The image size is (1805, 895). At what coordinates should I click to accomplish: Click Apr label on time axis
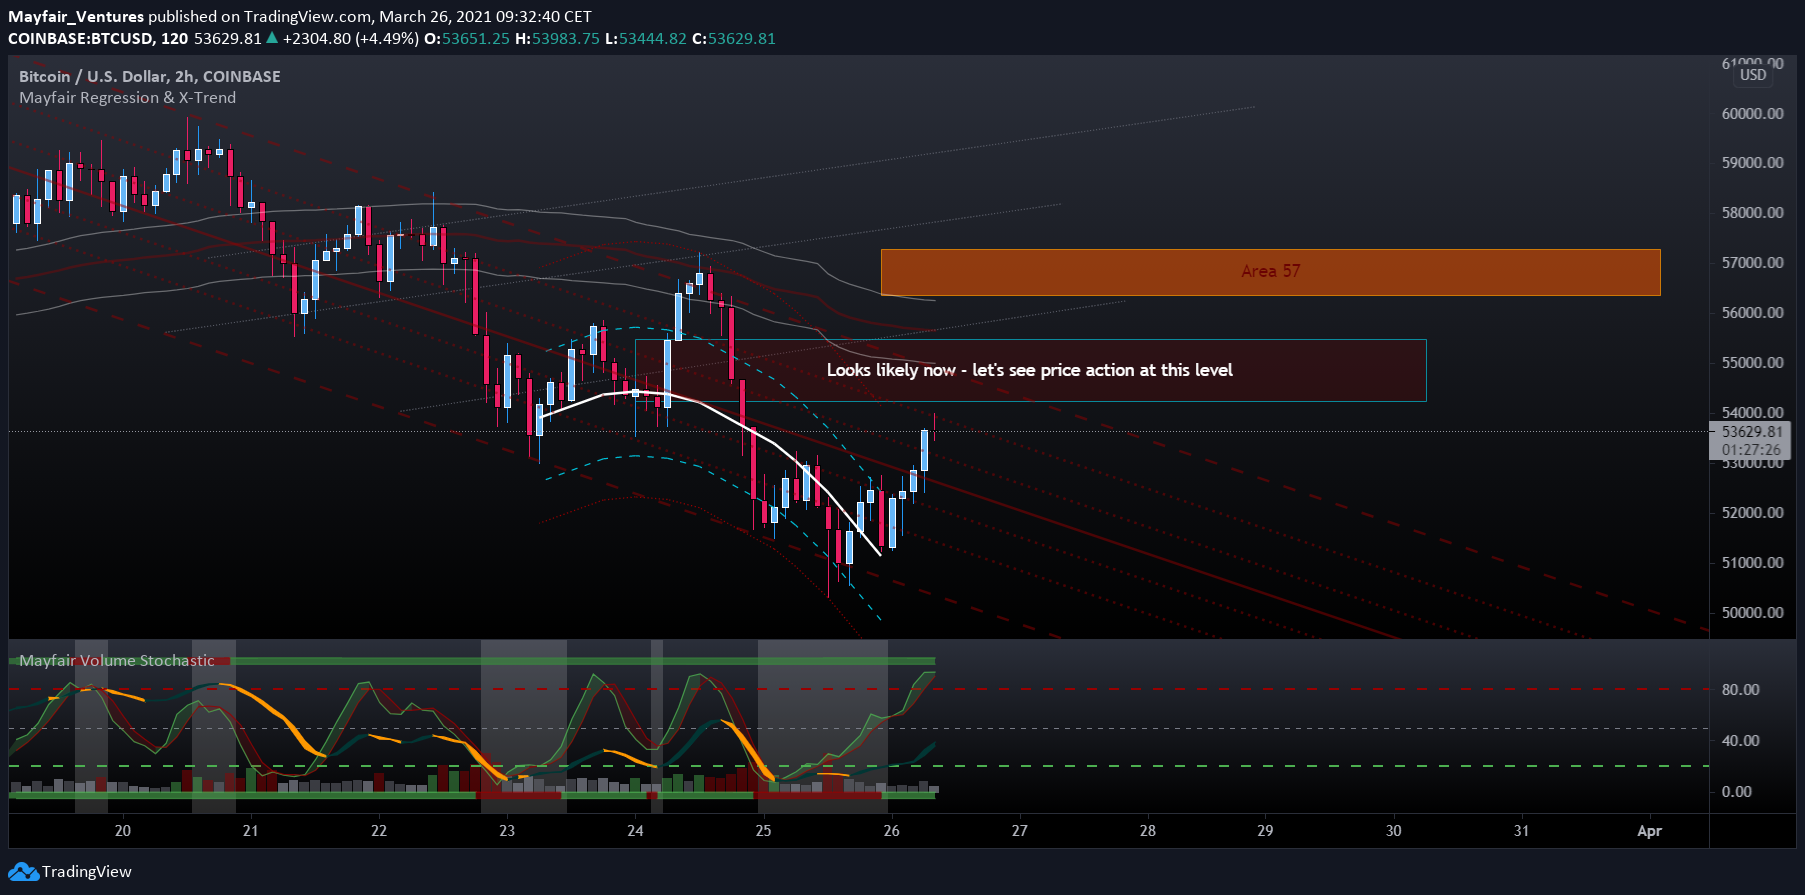pyautogui.click(x=1649, y=831)
